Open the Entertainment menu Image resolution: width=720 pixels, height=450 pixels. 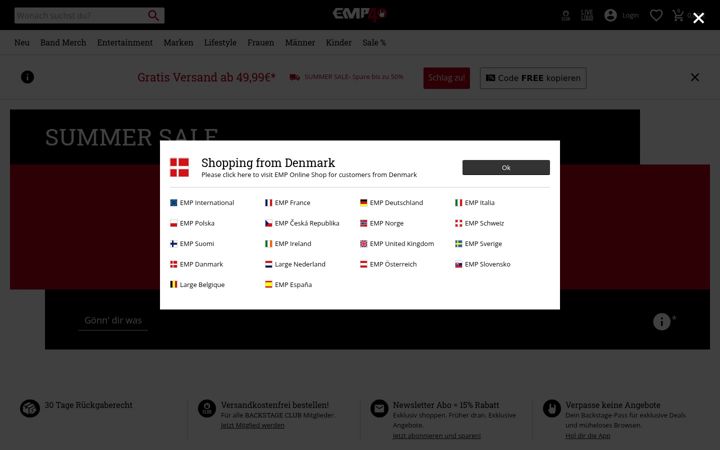pyautogui.click(x=125, y=43)
